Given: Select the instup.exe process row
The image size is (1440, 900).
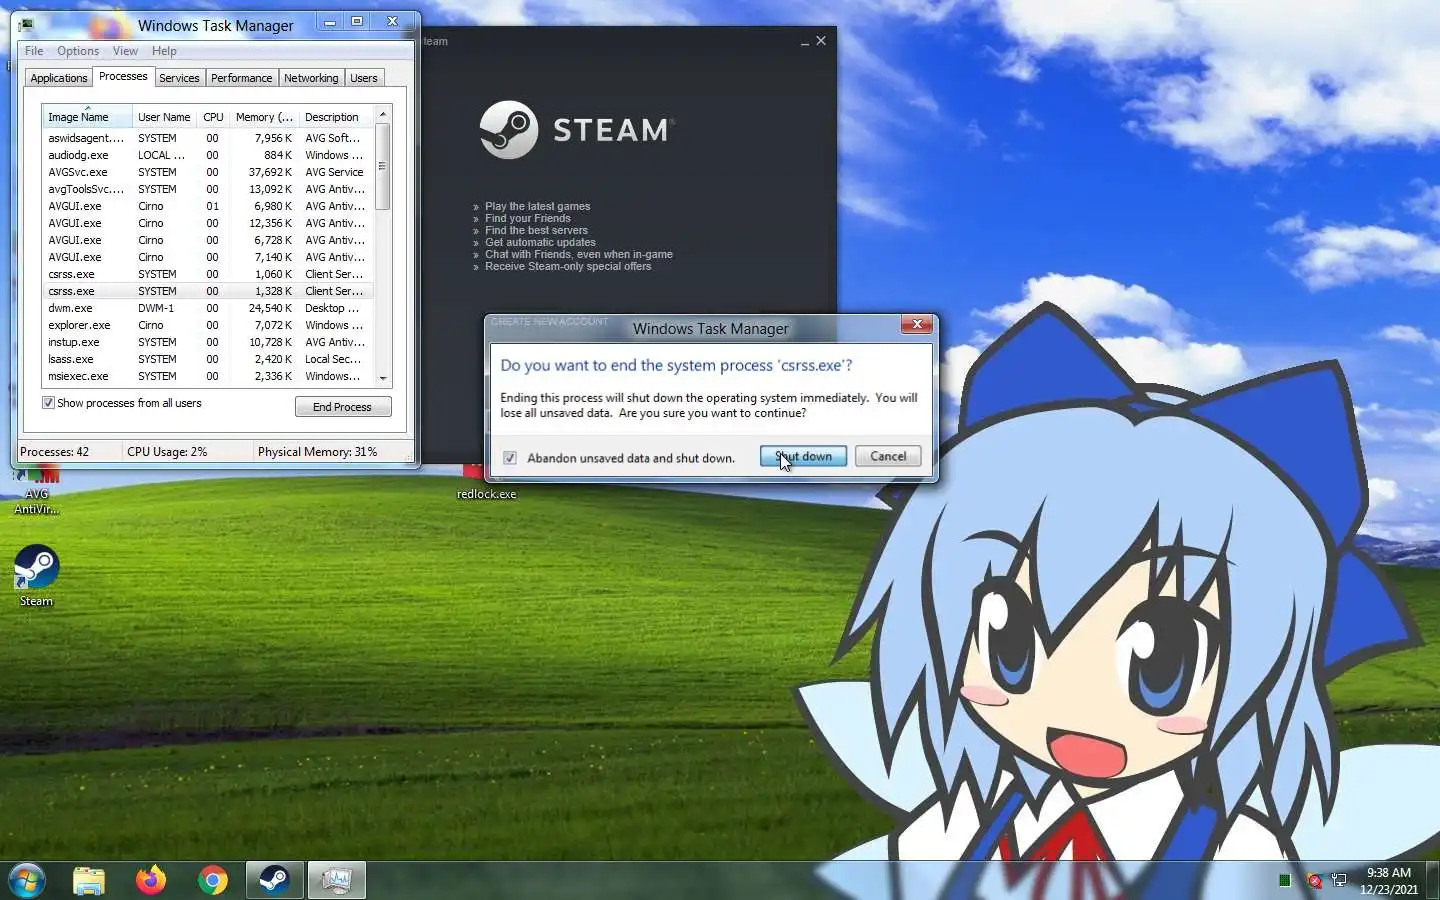Looking at the screenshot, I should click(x=208, y=342).
